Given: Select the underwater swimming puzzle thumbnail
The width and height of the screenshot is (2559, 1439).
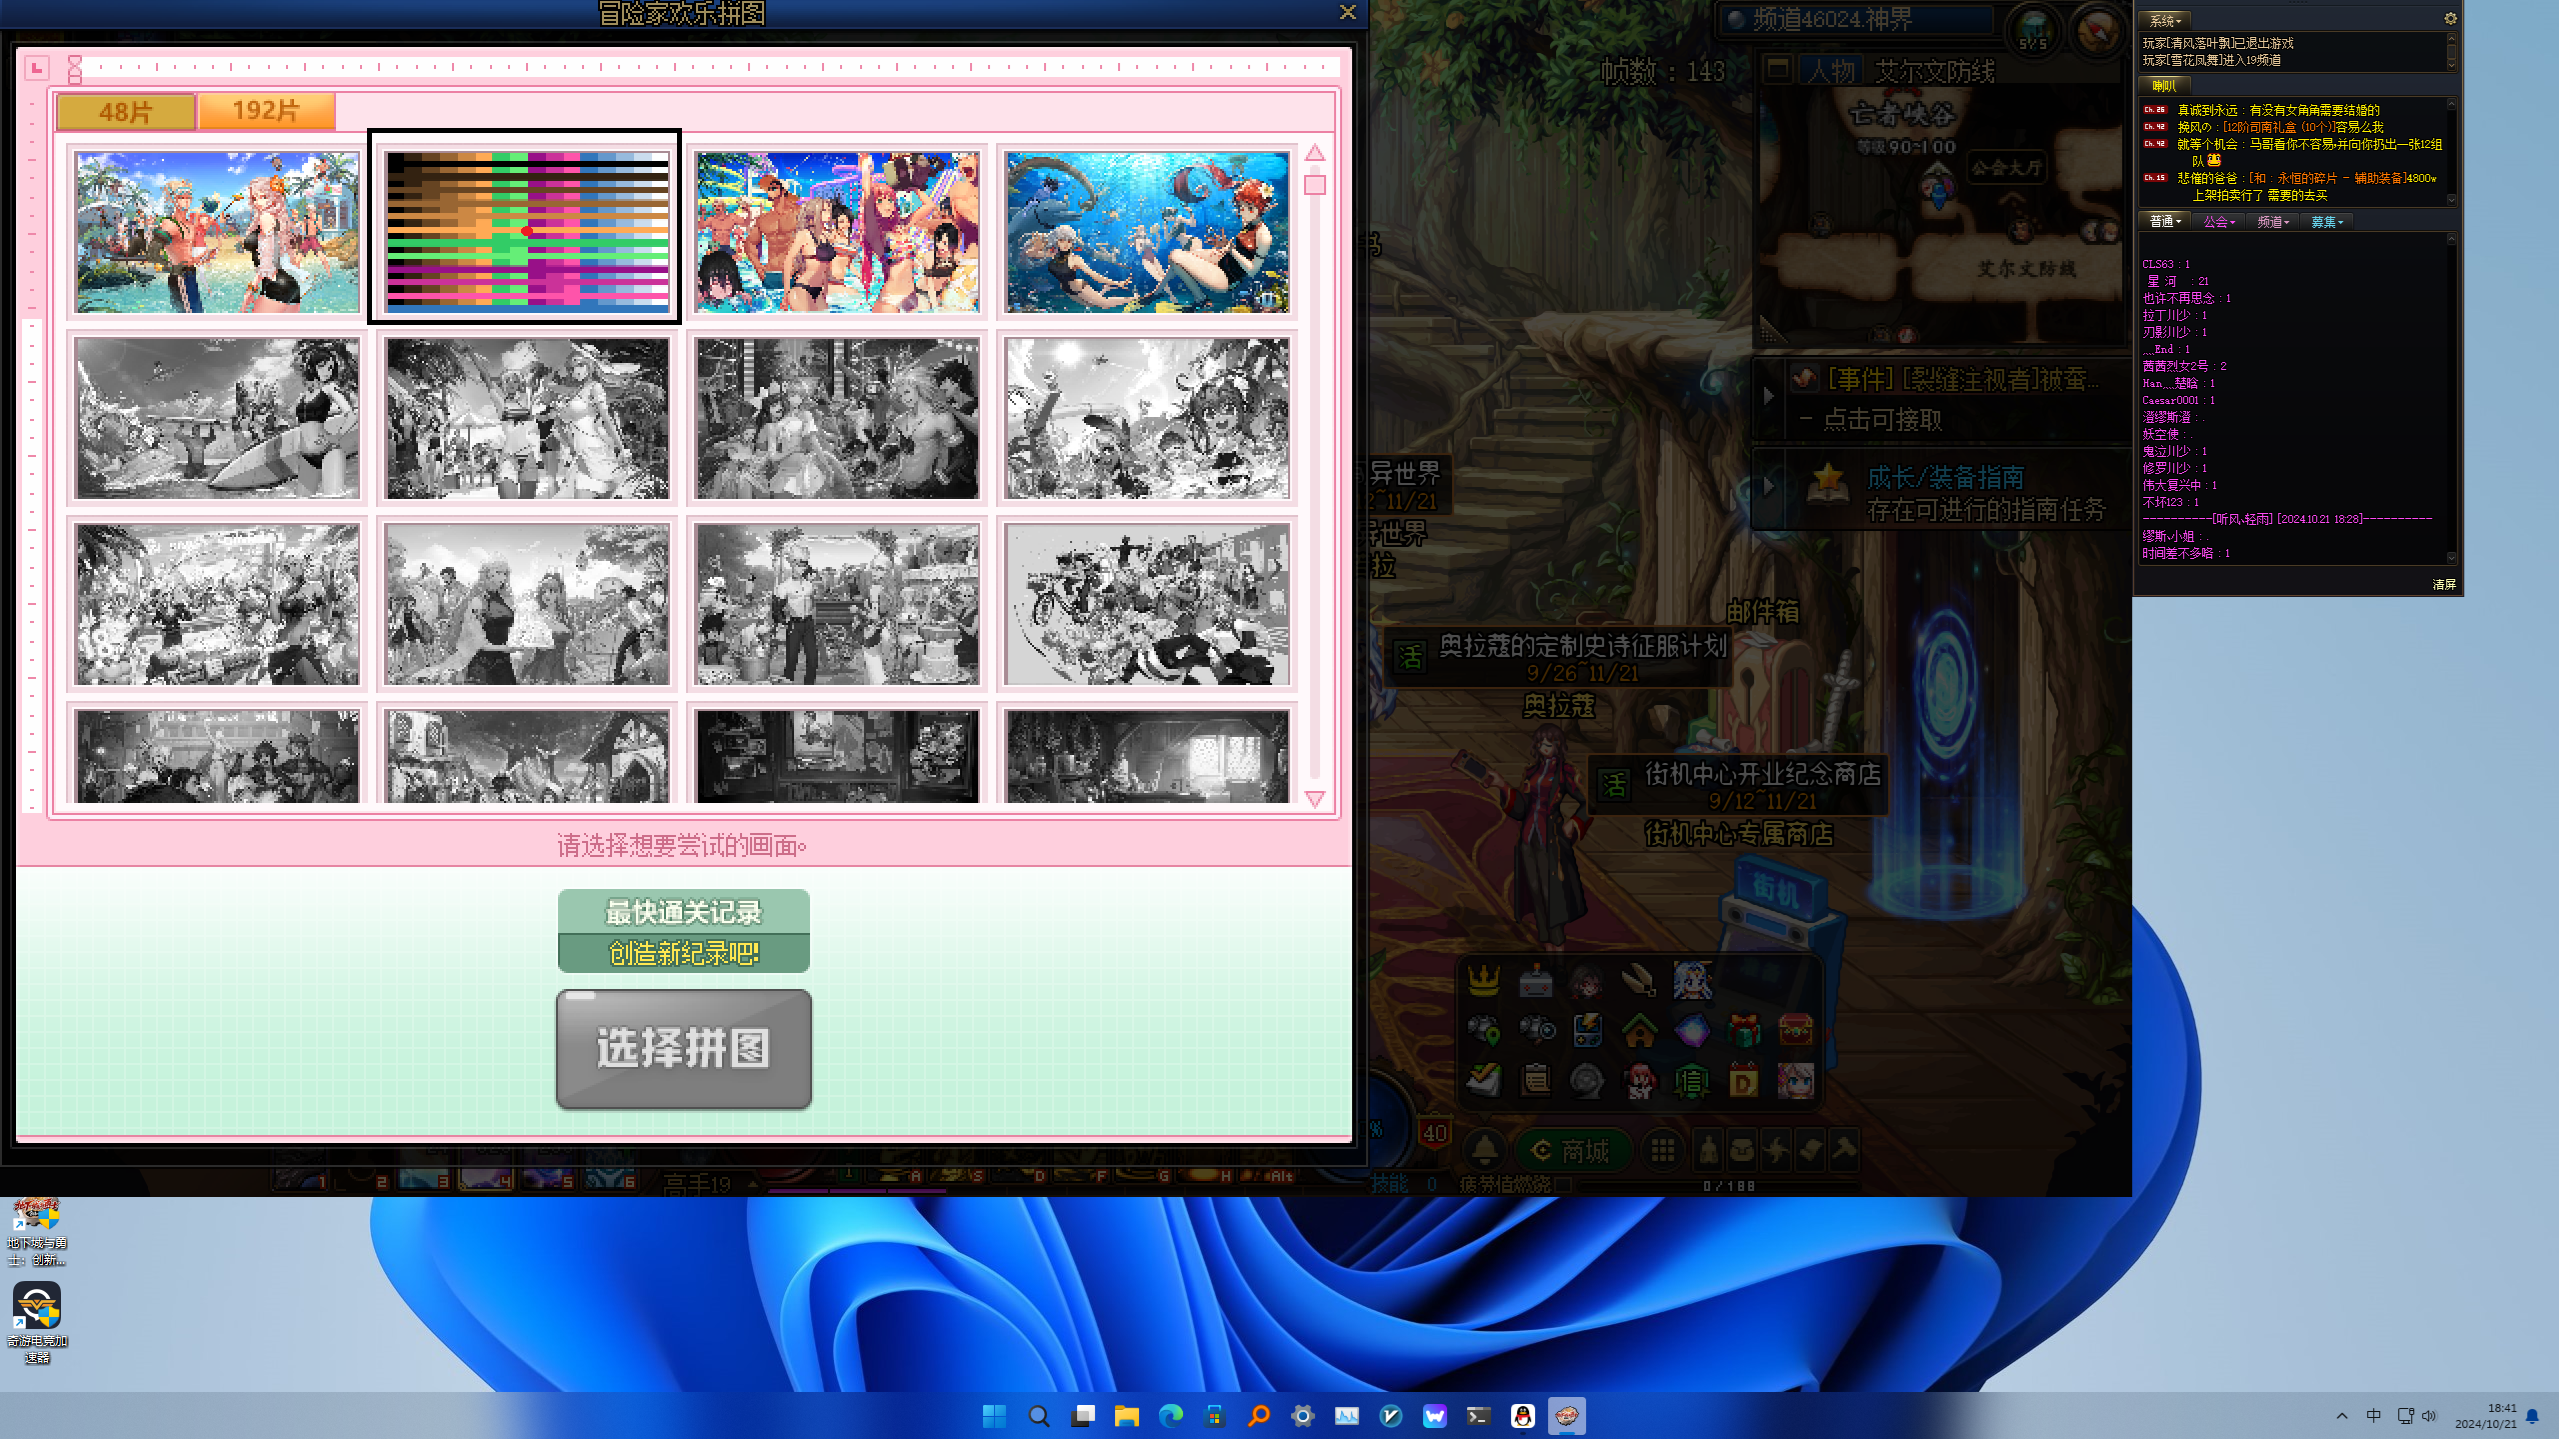Looking at the screenshot, I should coord(1147,233).
